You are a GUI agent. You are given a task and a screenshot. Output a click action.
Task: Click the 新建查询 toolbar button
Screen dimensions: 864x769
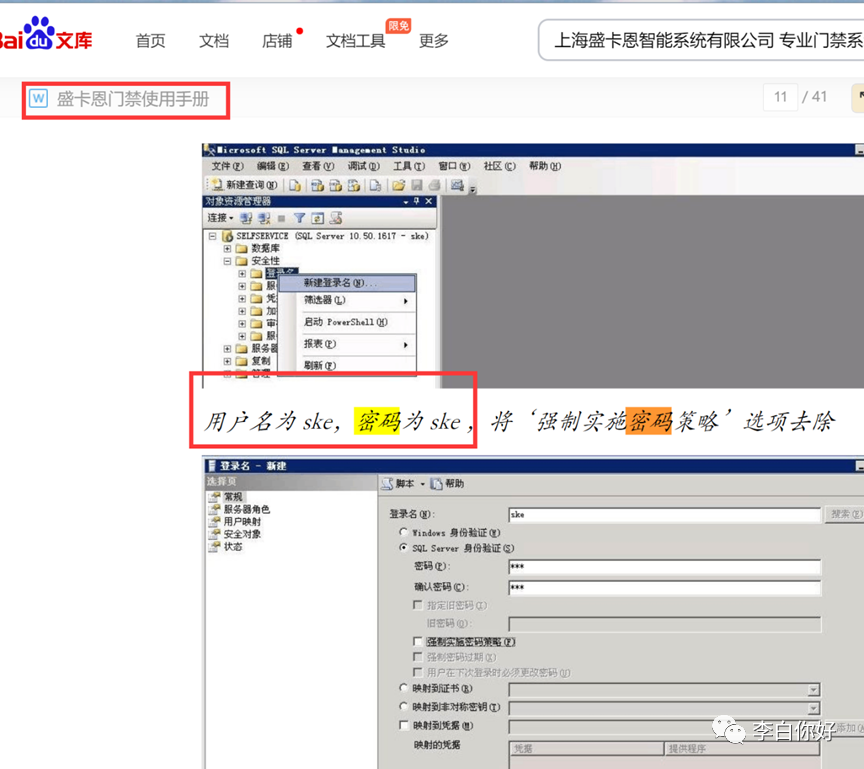pyautogui.click(x=244, y=185)
